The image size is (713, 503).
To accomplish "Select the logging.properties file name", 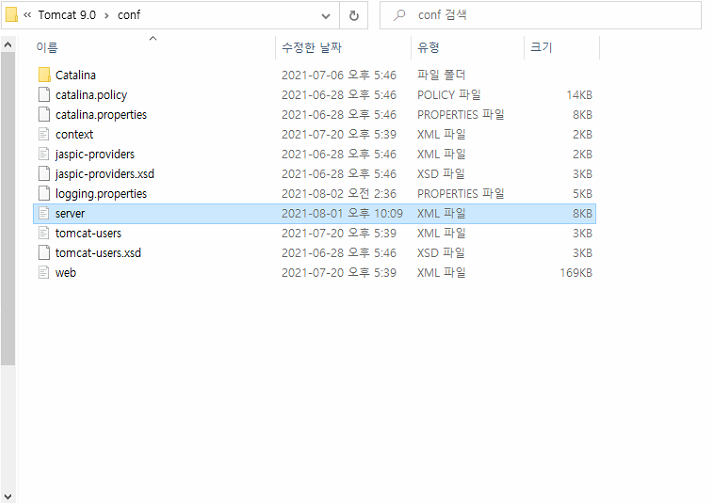I will (x=101, y=194).
